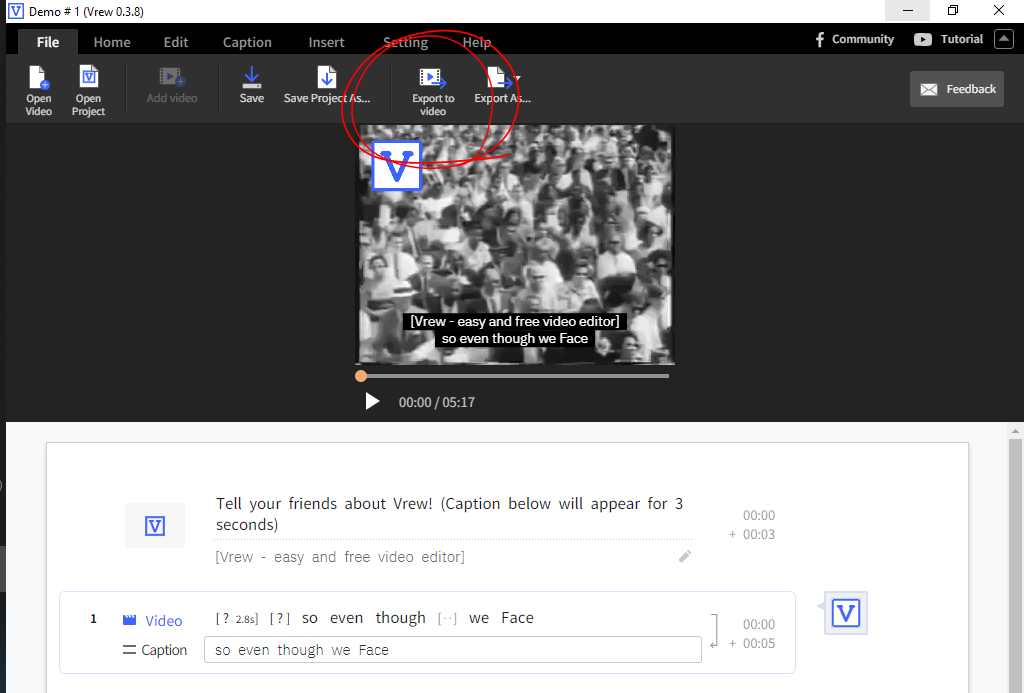The height and width of the screenshot is (693, 1024).
Task: Select the word 'we' in the transcript
Action: tap(479, 618)
